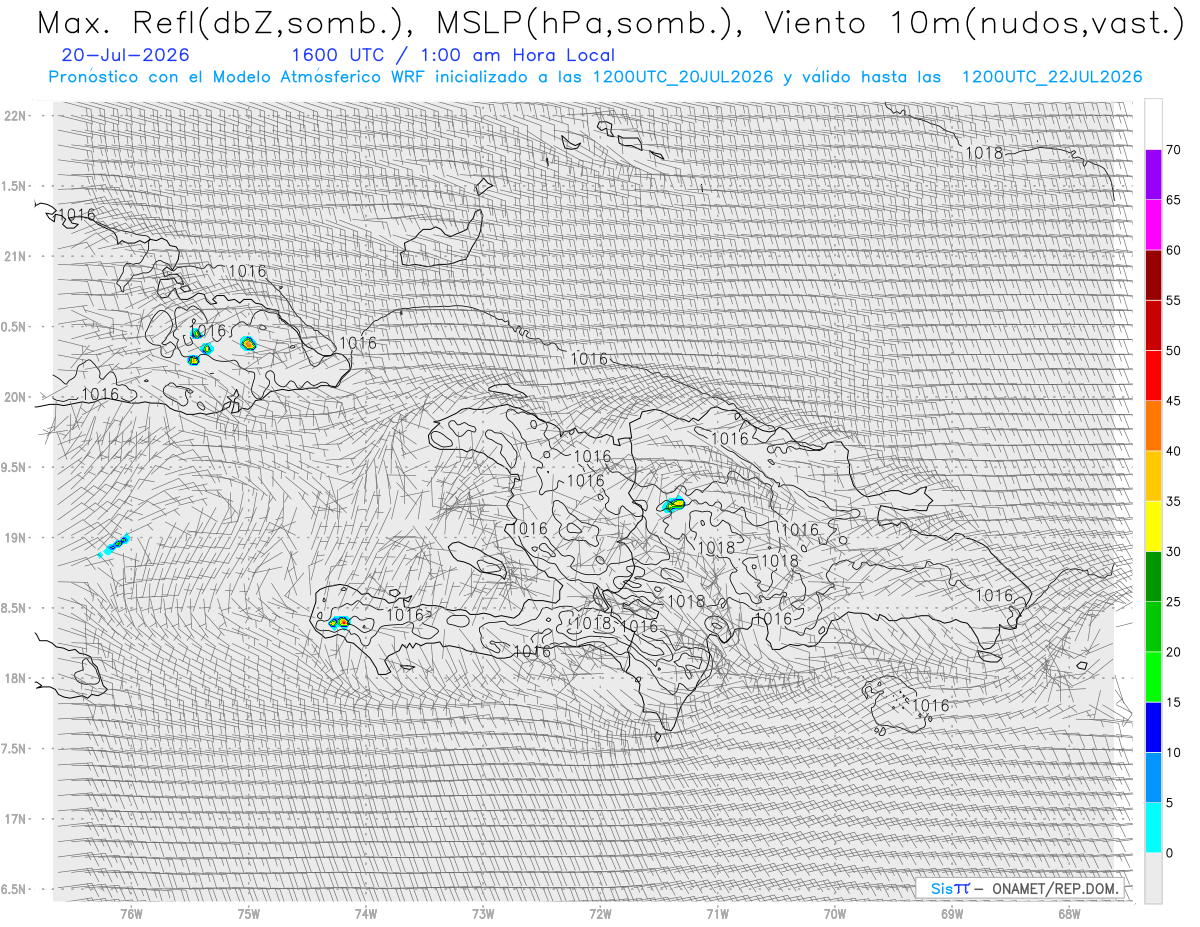Screen dimensions: 1200x927
Task: Click the cyan reflectivity streak near 19N, 76W
Action: coord(114,545)
